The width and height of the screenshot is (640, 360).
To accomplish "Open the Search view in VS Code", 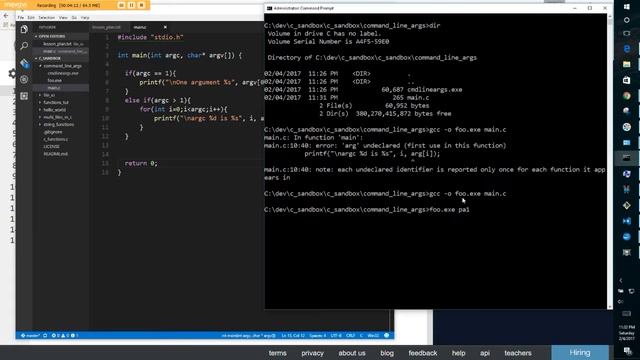I will tap(24, 46).
